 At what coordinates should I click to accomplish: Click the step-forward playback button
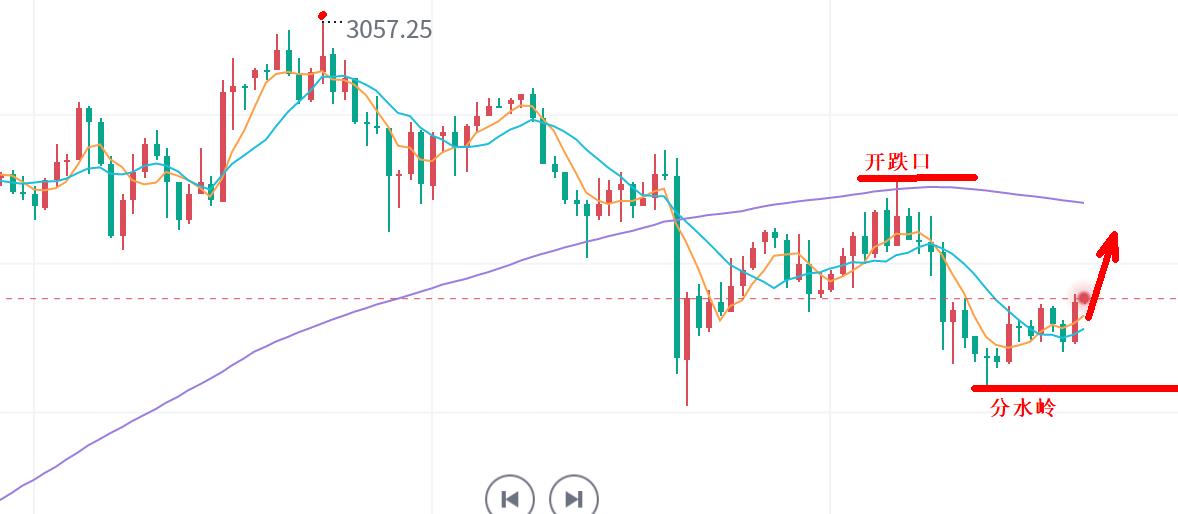[x=574, y=498]
